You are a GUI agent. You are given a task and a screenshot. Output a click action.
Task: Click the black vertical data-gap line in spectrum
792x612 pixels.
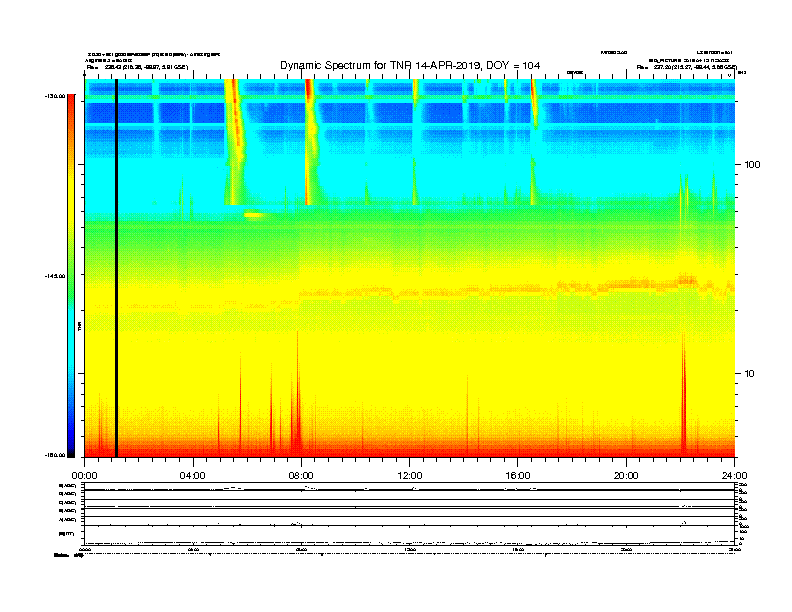coord(116,268)
